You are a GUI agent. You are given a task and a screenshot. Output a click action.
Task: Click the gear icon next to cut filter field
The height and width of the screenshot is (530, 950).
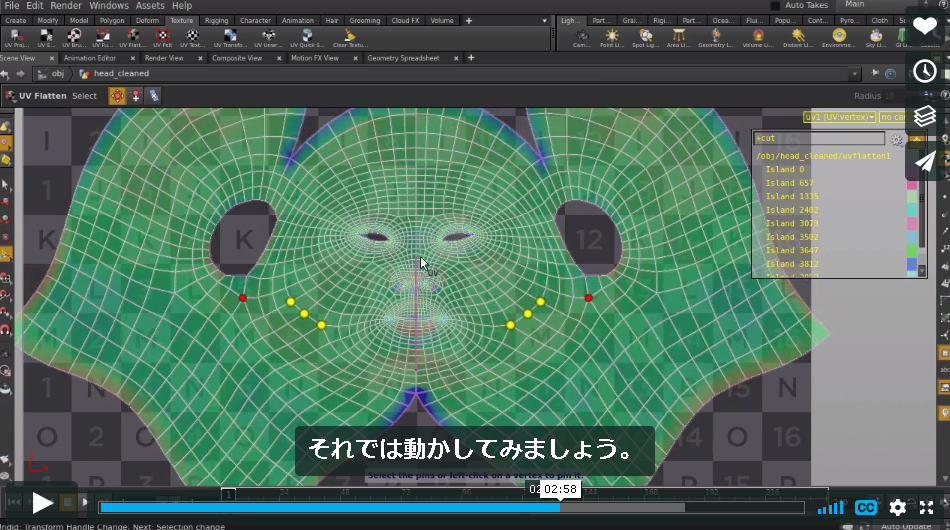point(896,140)
